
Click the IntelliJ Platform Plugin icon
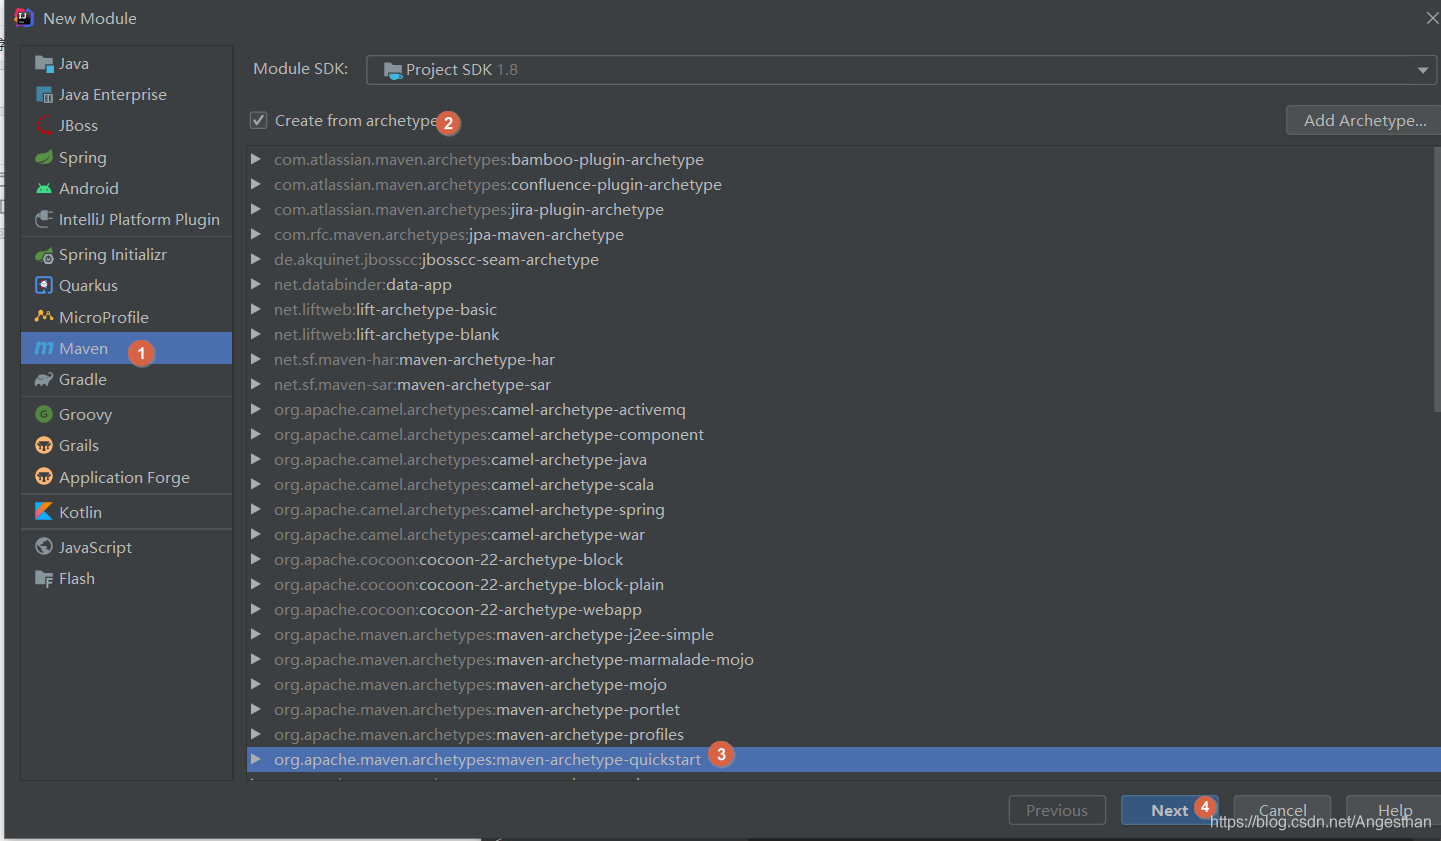[x=44, y=219]
